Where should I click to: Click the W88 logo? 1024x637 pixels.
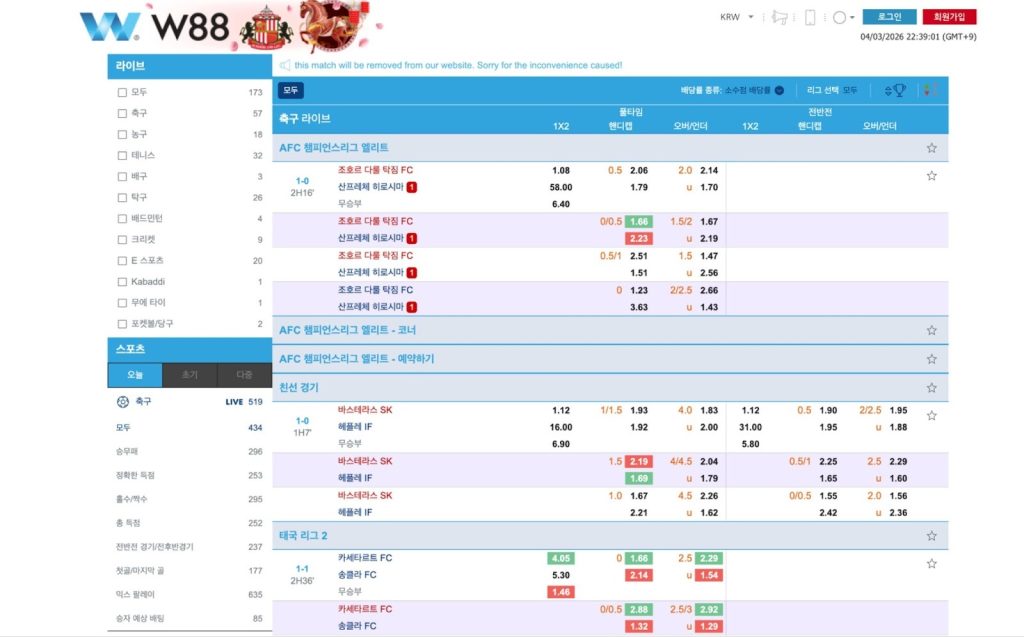point(154,27)
